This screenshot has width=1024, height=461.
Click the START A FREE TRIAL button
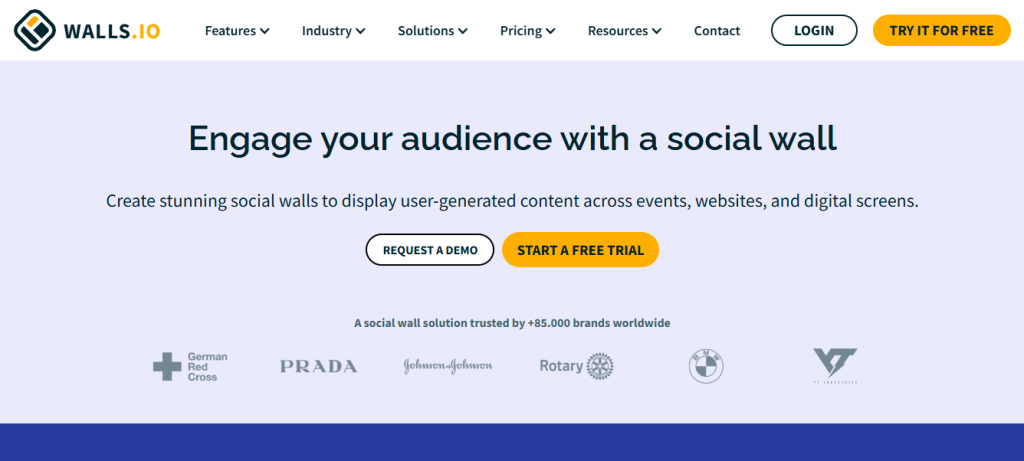point(581,249)
